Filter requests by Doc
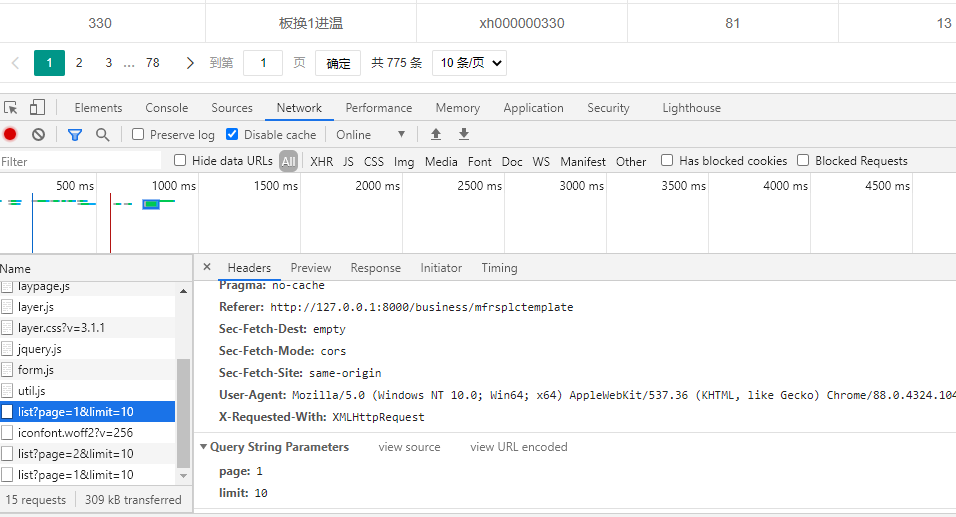 pos(512,162)
